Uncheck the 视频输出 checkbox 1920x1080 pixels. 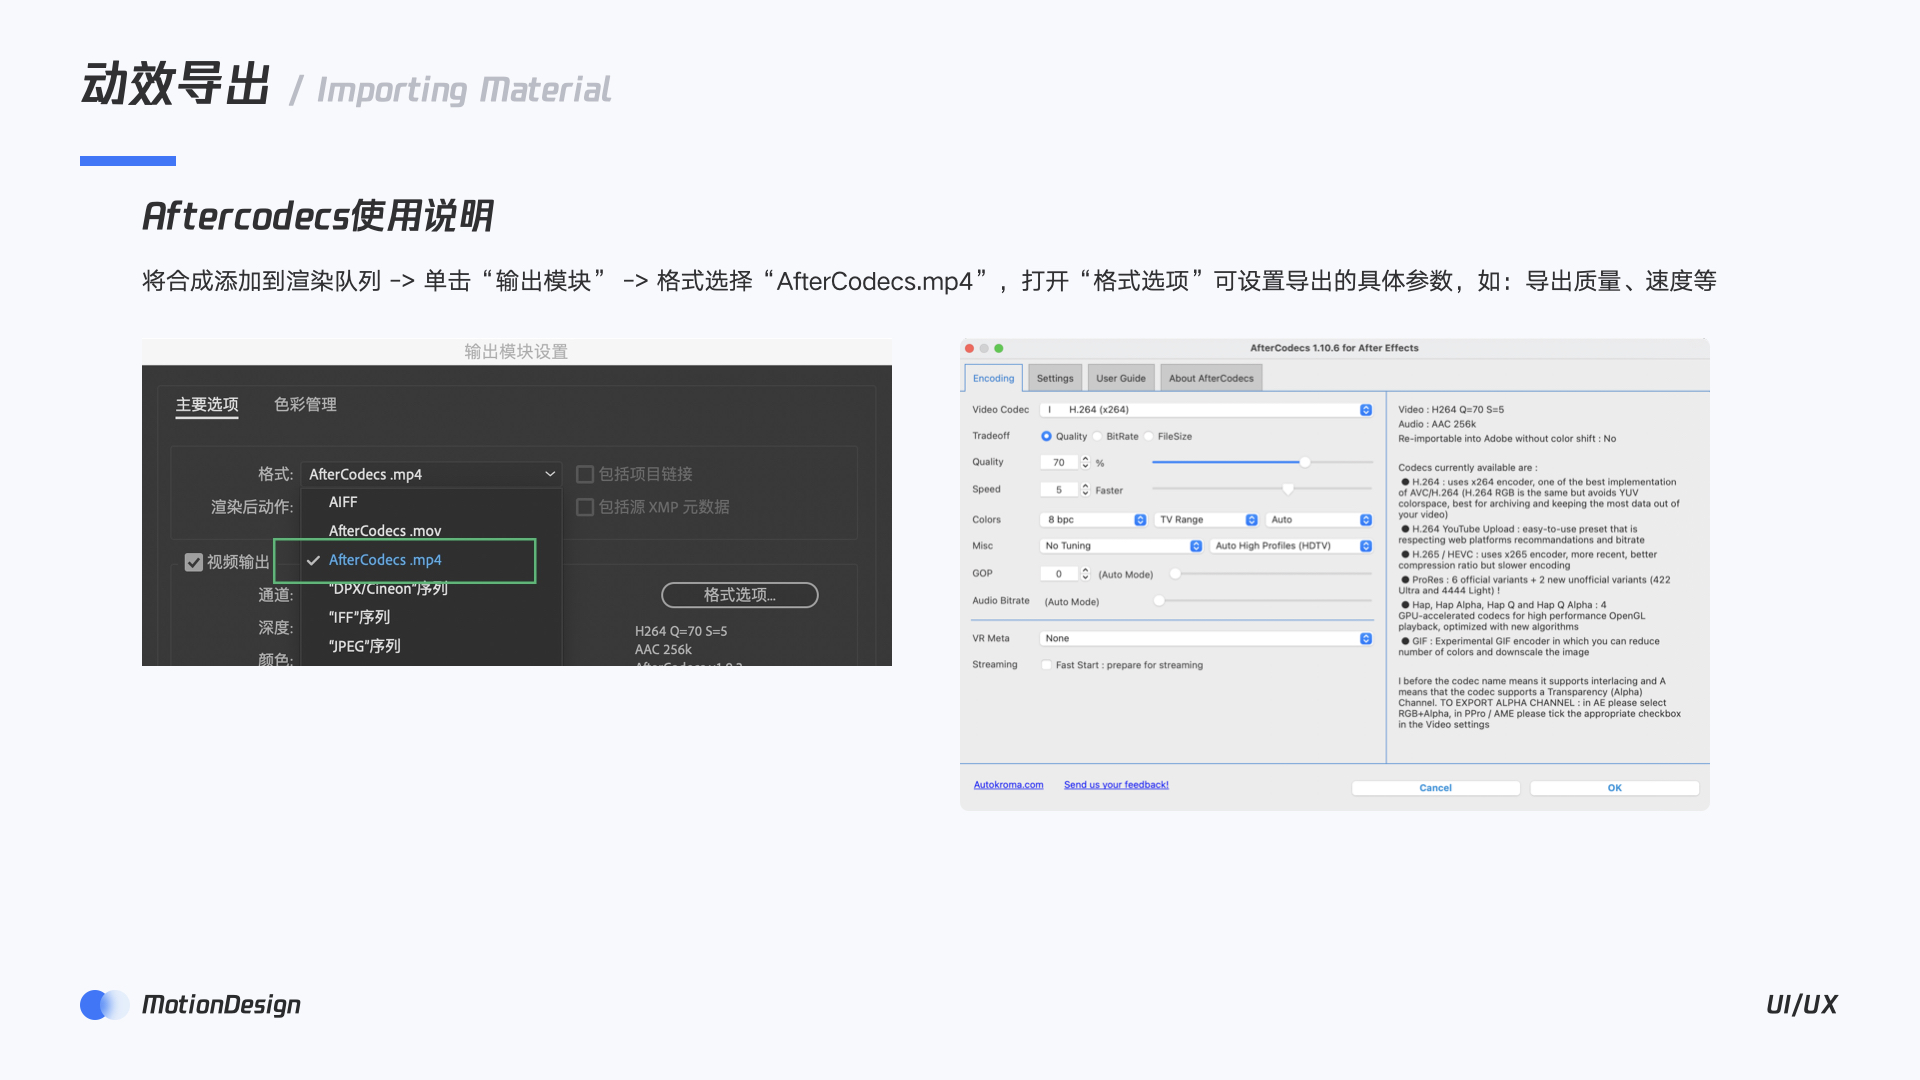[194, 562]
